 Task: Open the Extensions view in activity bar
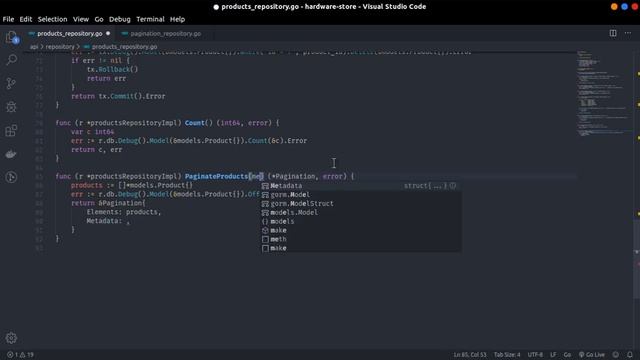(11, 131)
